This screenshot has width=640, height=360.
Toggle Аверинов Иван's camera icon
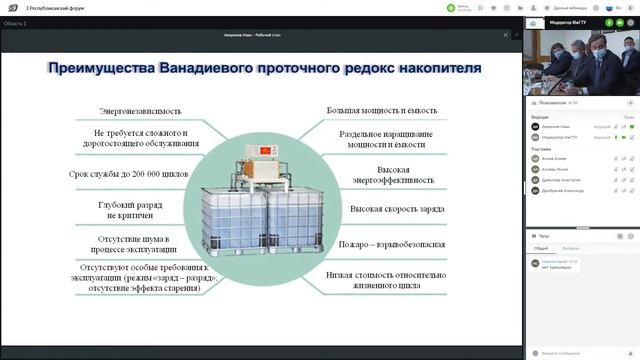coord(624,127)
